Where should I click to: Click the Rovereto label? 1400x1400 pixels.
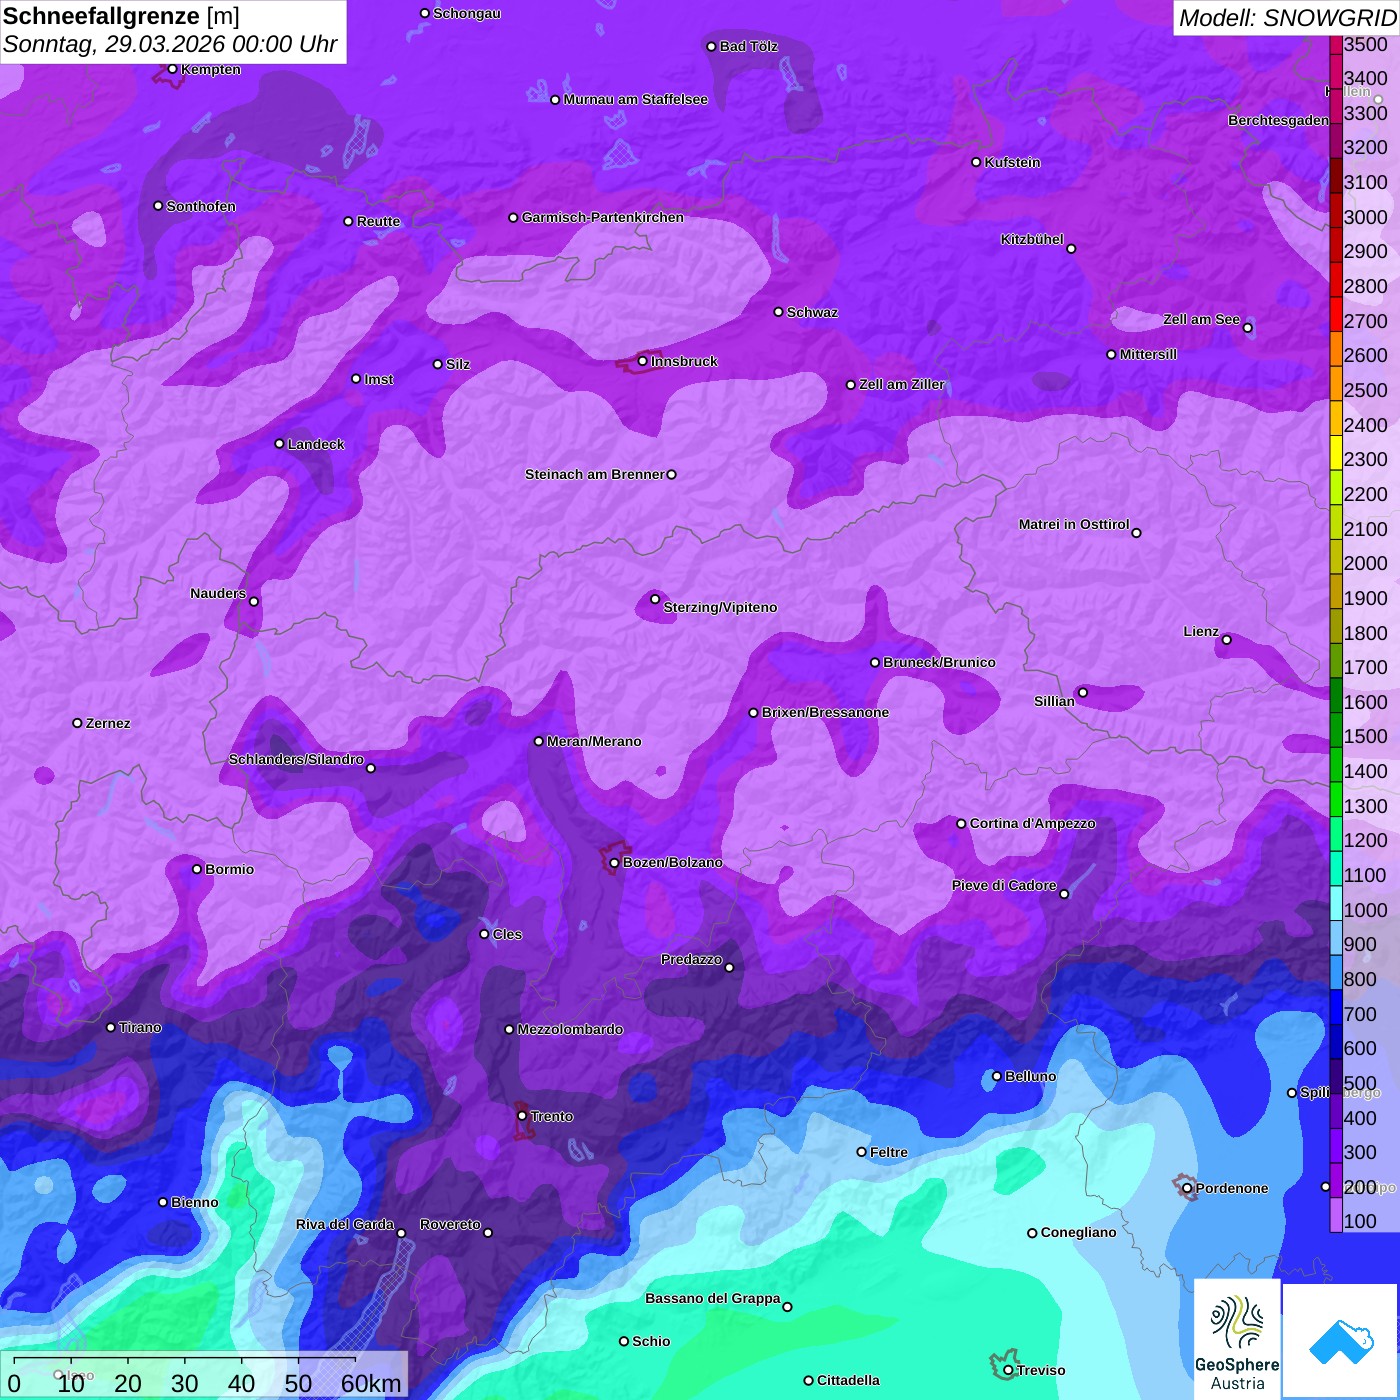coord(450,1224)
